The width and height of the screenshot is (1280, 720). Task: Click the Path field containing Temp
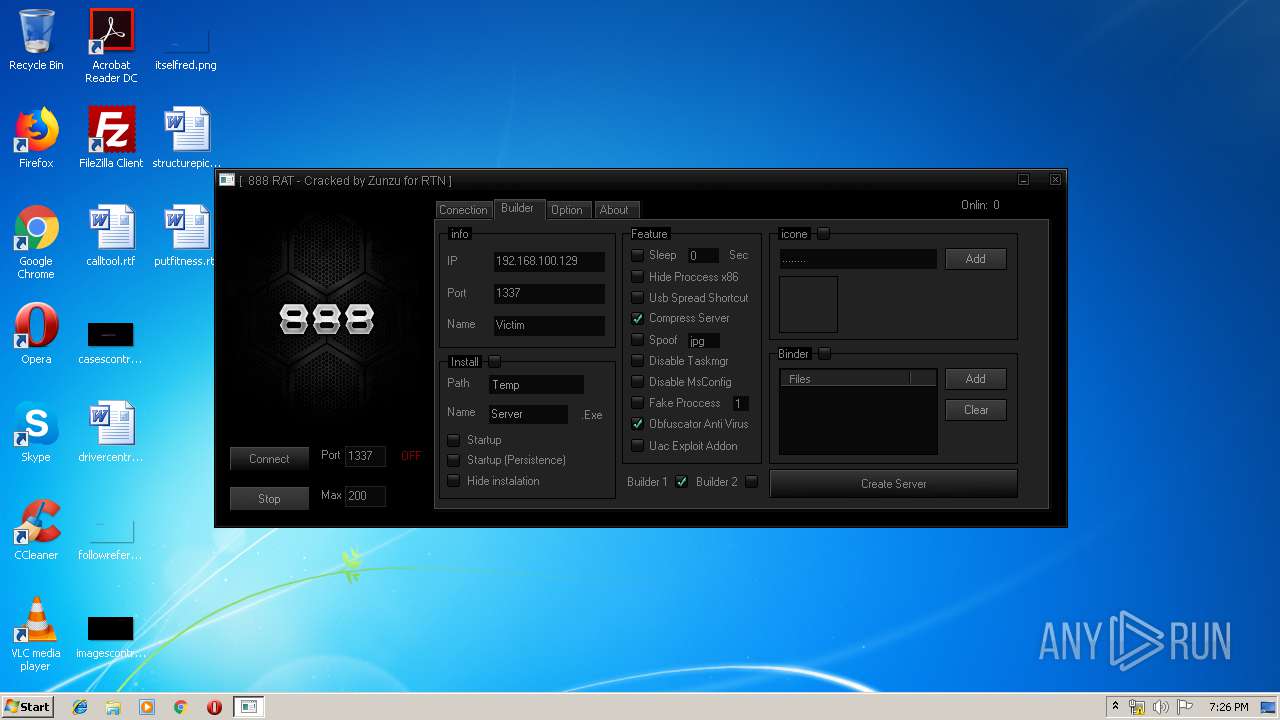point(536,385)
